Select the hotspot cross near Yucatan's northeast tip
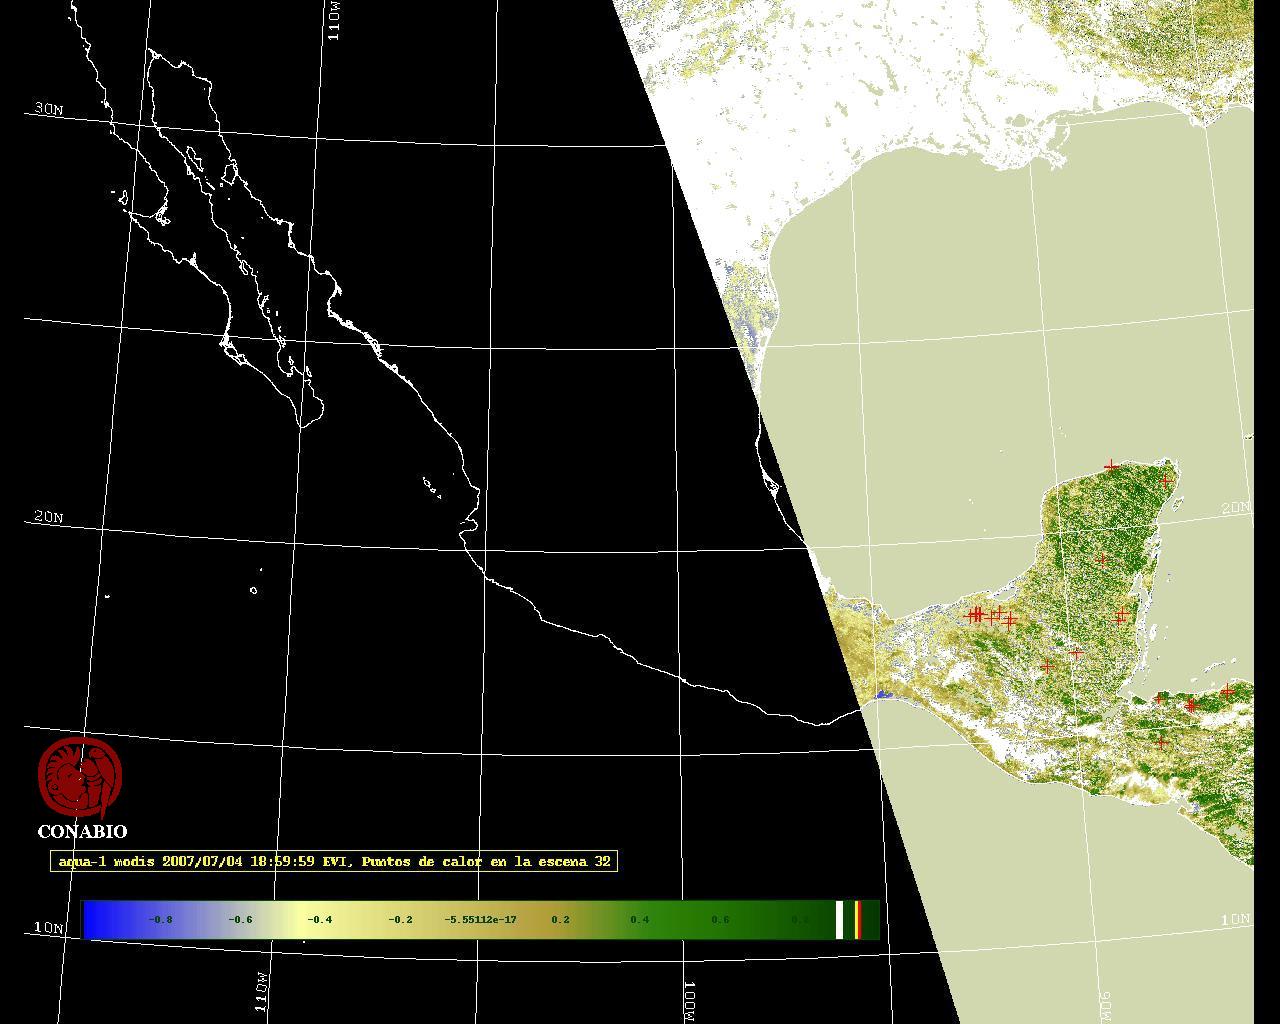 [1165, 482]
